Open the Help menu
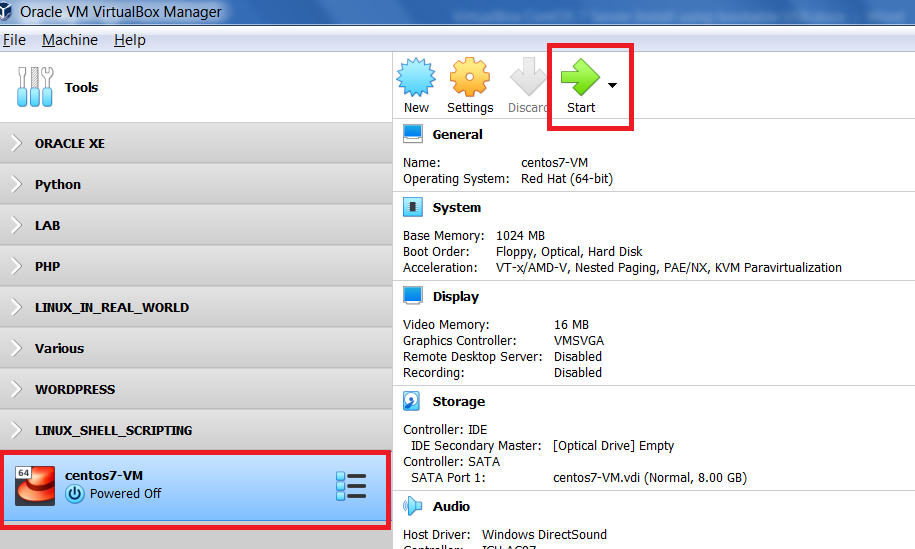 point(129,40)
